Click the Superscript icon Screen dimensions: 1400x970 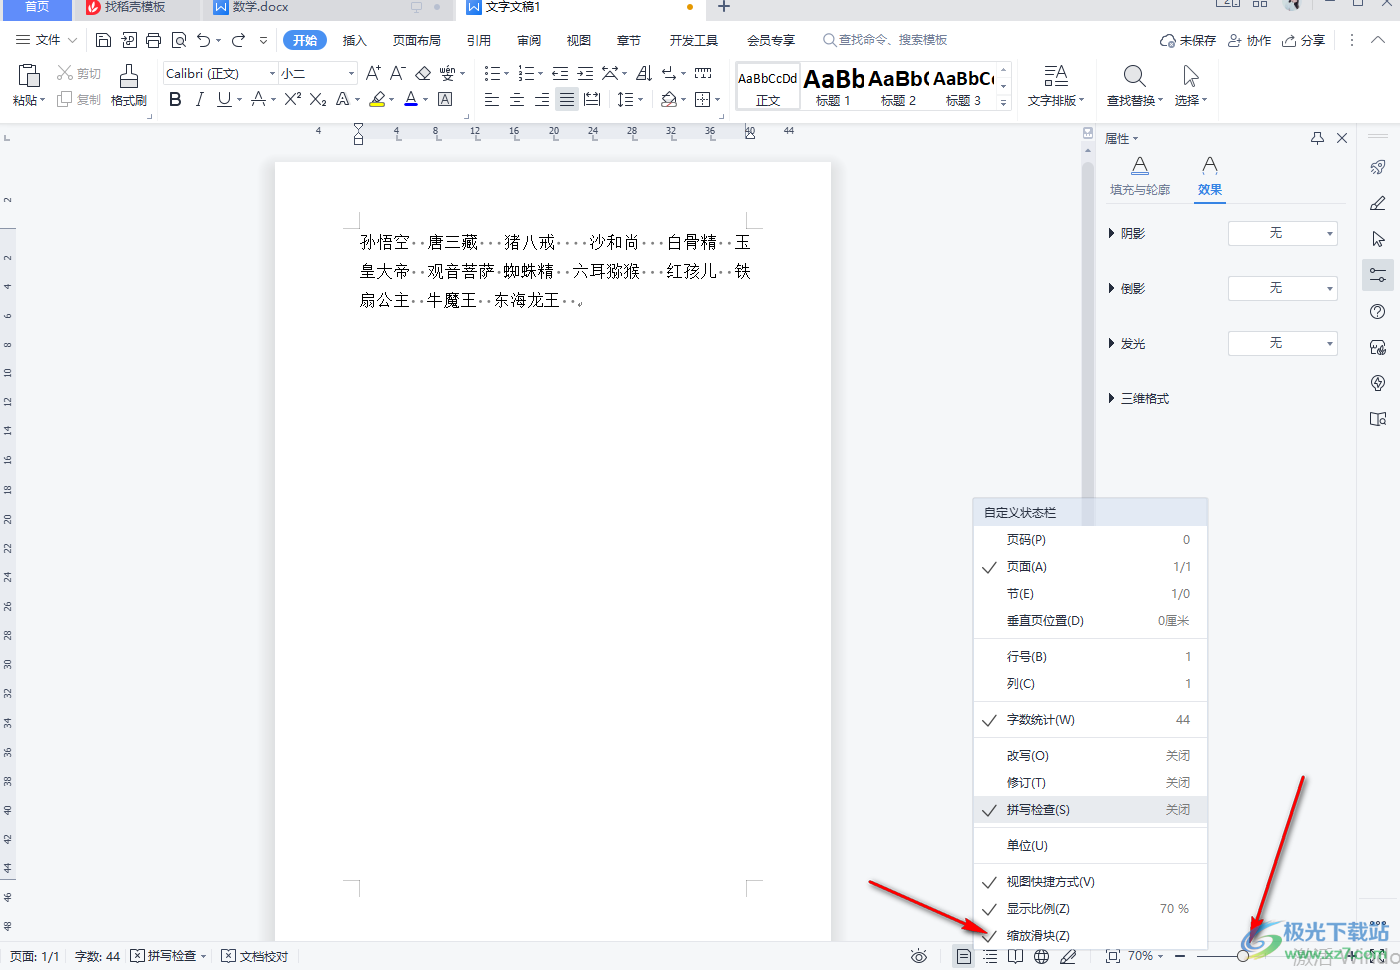click(292, 99)
